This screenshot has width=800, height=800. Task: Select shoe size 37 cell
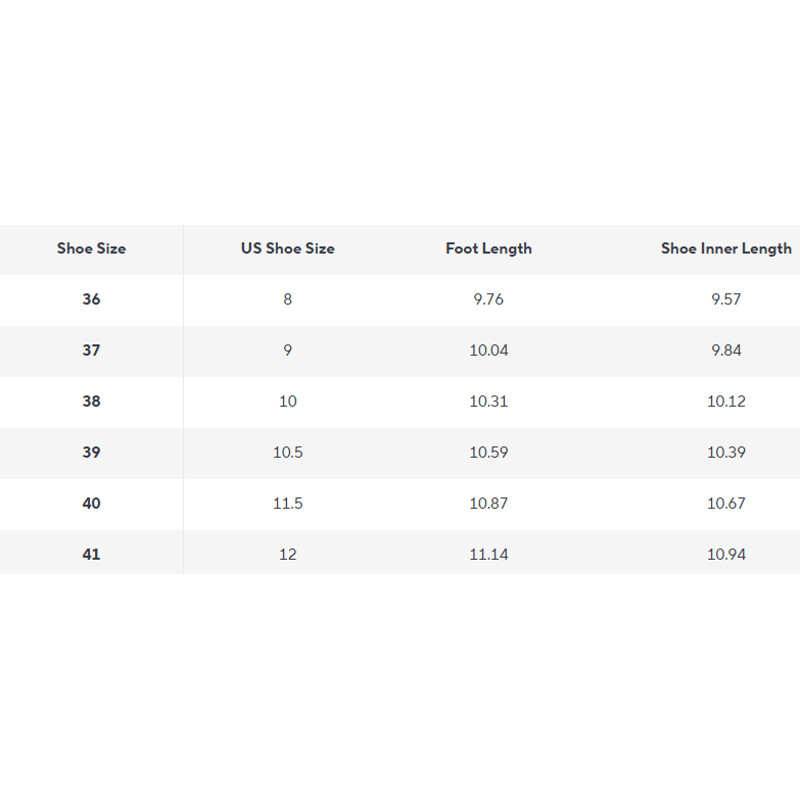[91, 350]
